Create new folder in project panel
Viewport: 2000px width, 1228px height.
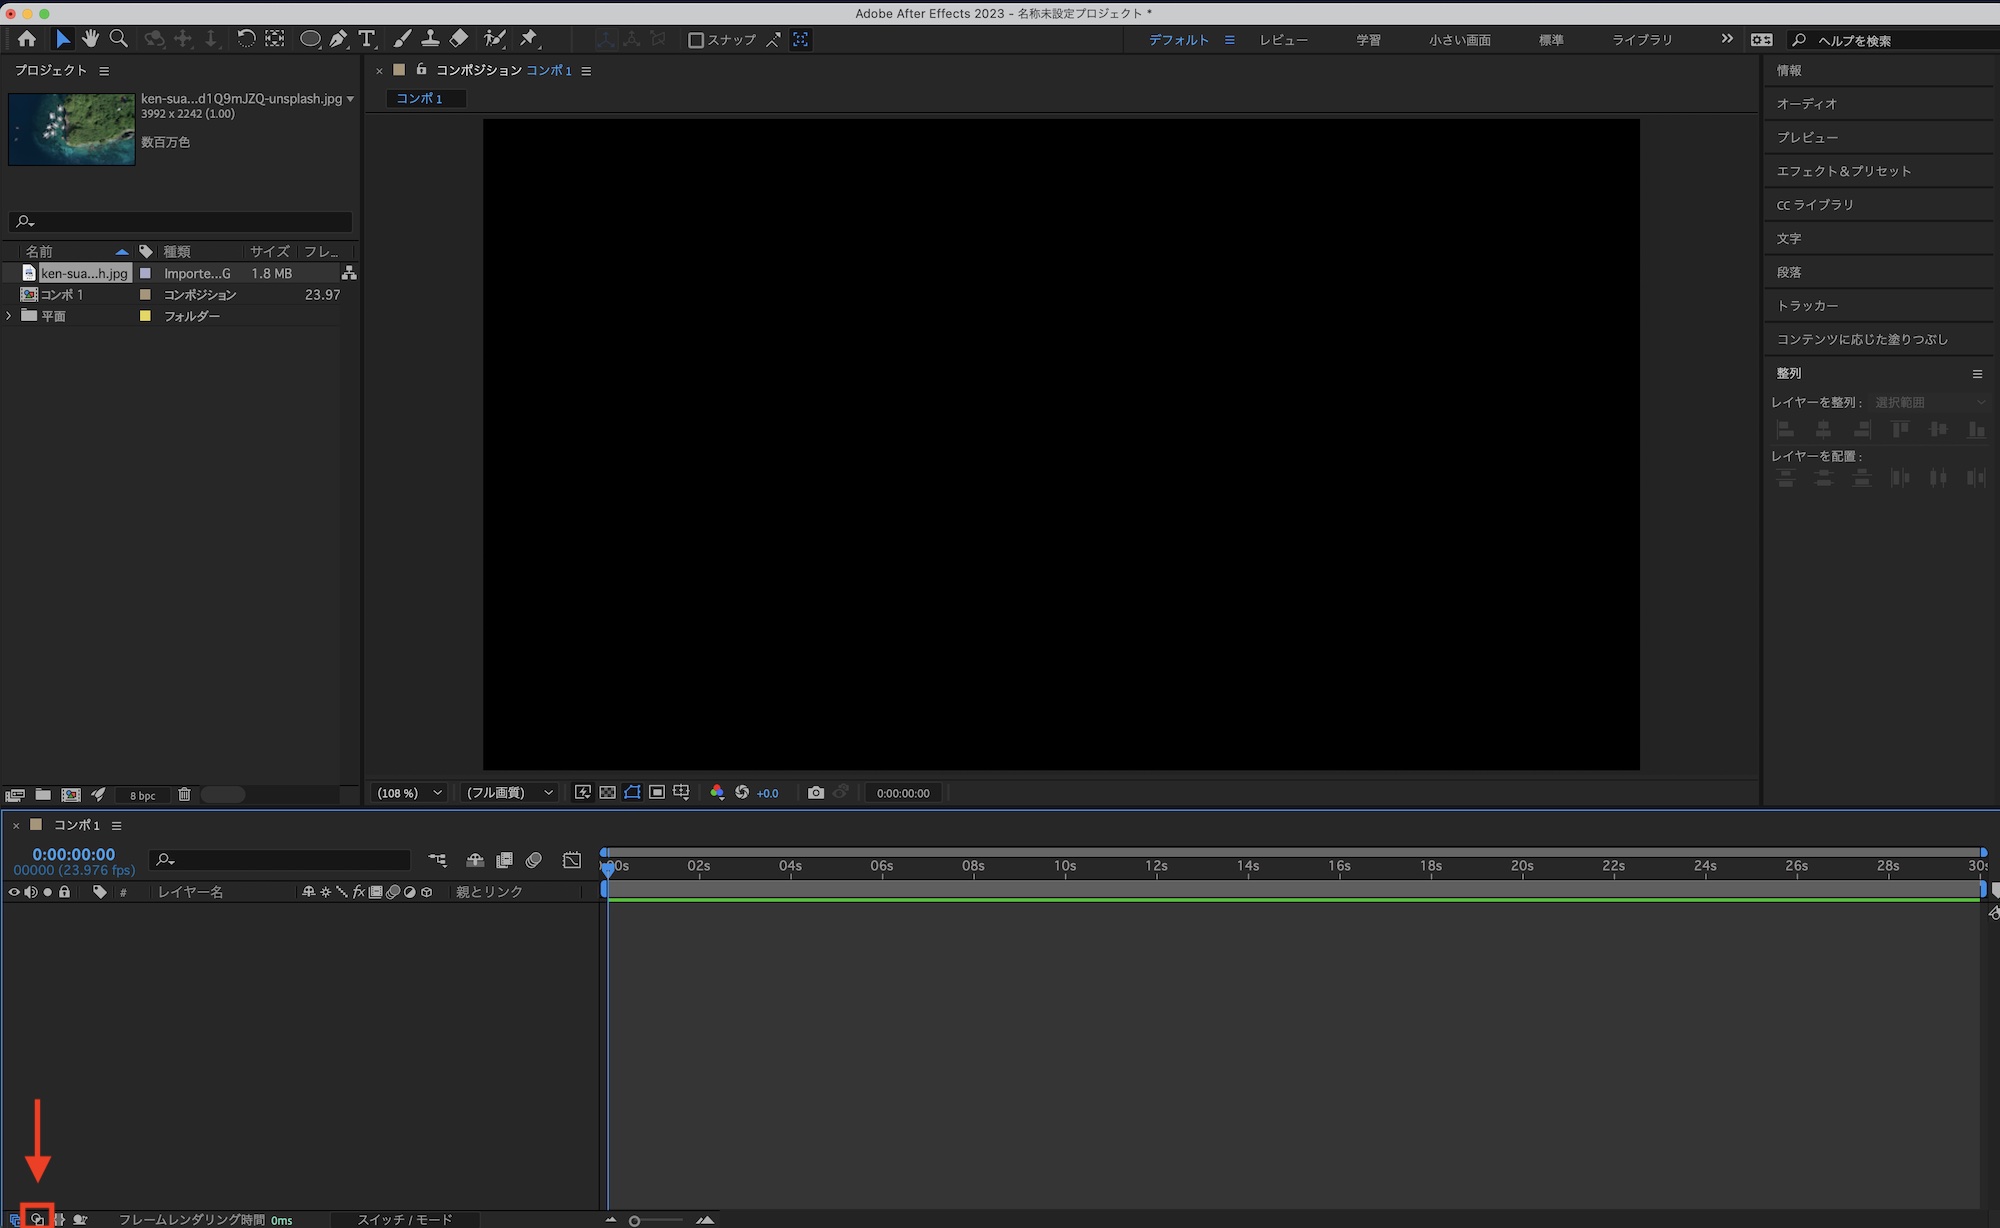(43, 795)
